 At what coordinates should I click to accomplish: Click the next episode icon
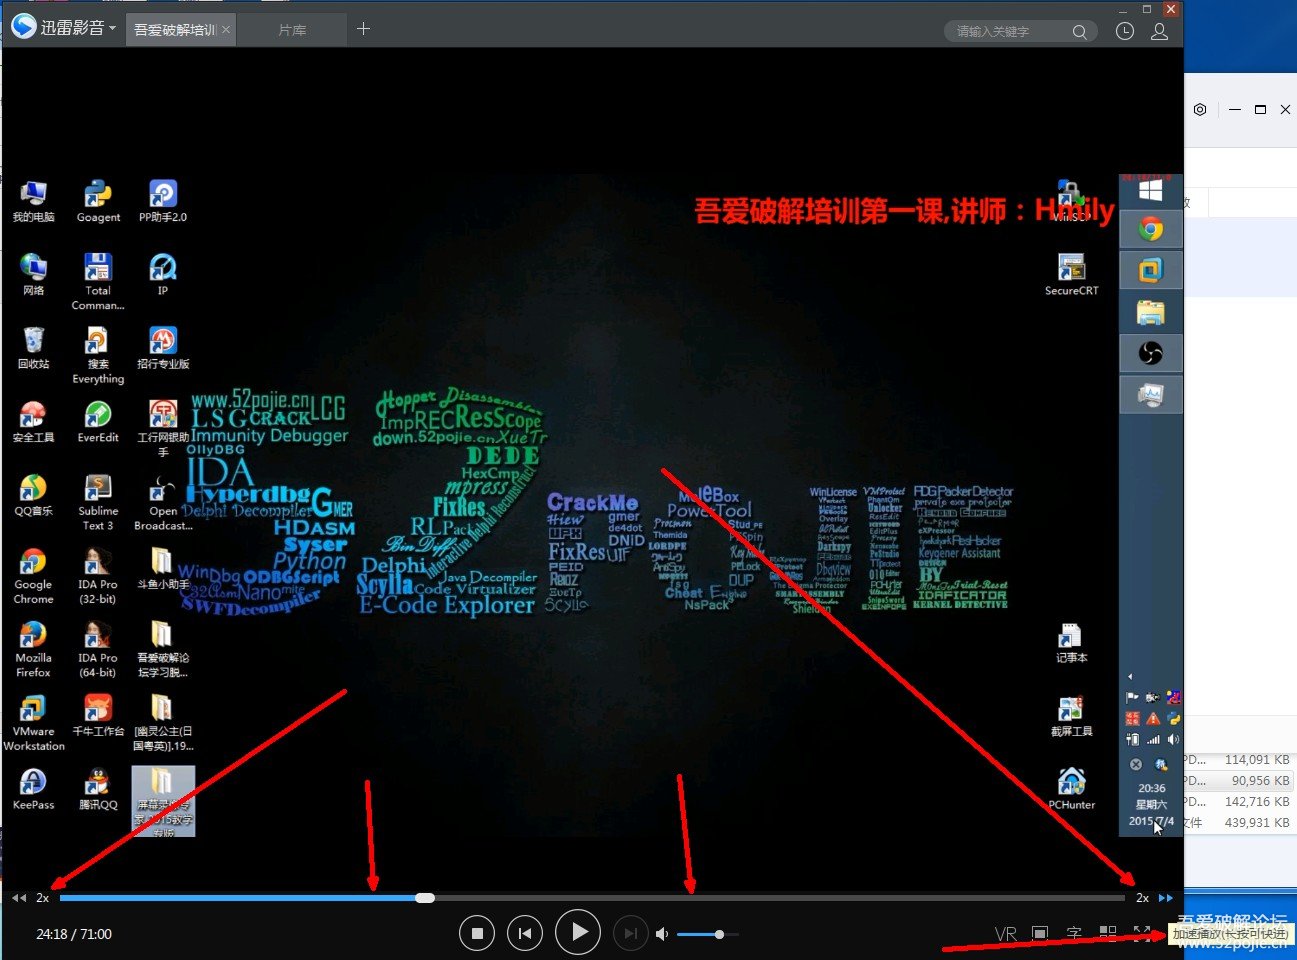(x=630, y=932)
